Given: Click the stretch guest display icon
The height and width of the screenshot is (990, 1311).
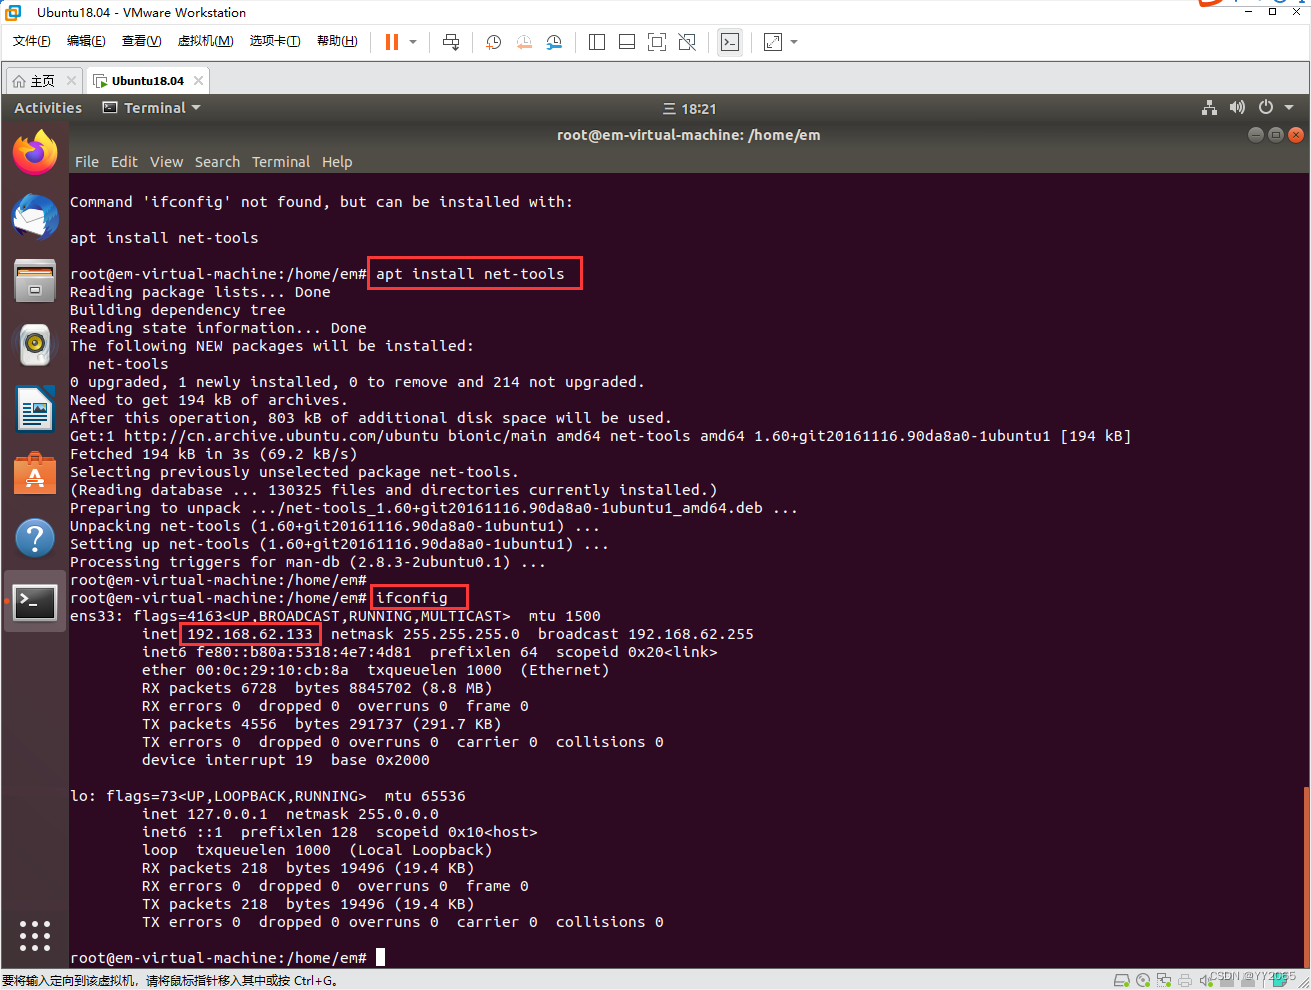Looking at the screenshot, I should coord(773,42).
